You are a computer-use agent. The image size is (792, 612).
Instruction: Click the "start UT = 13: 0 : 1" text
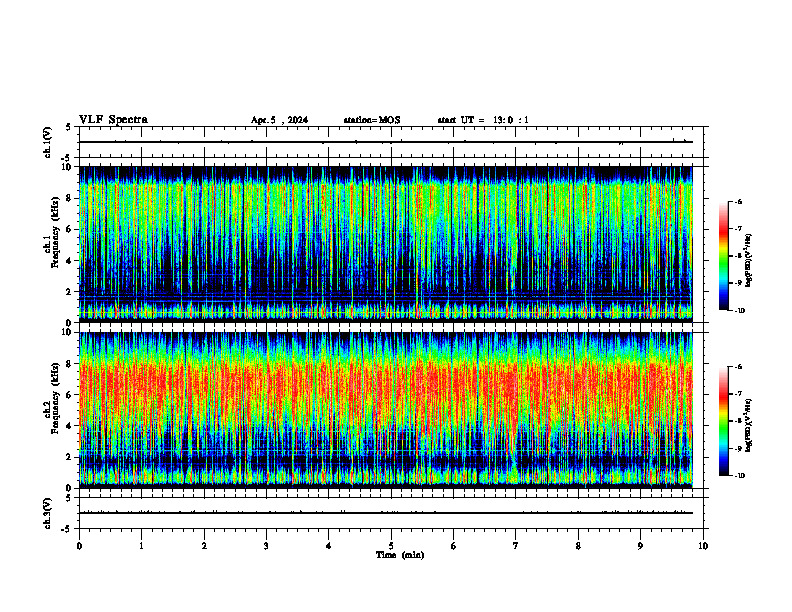(483, 120)
